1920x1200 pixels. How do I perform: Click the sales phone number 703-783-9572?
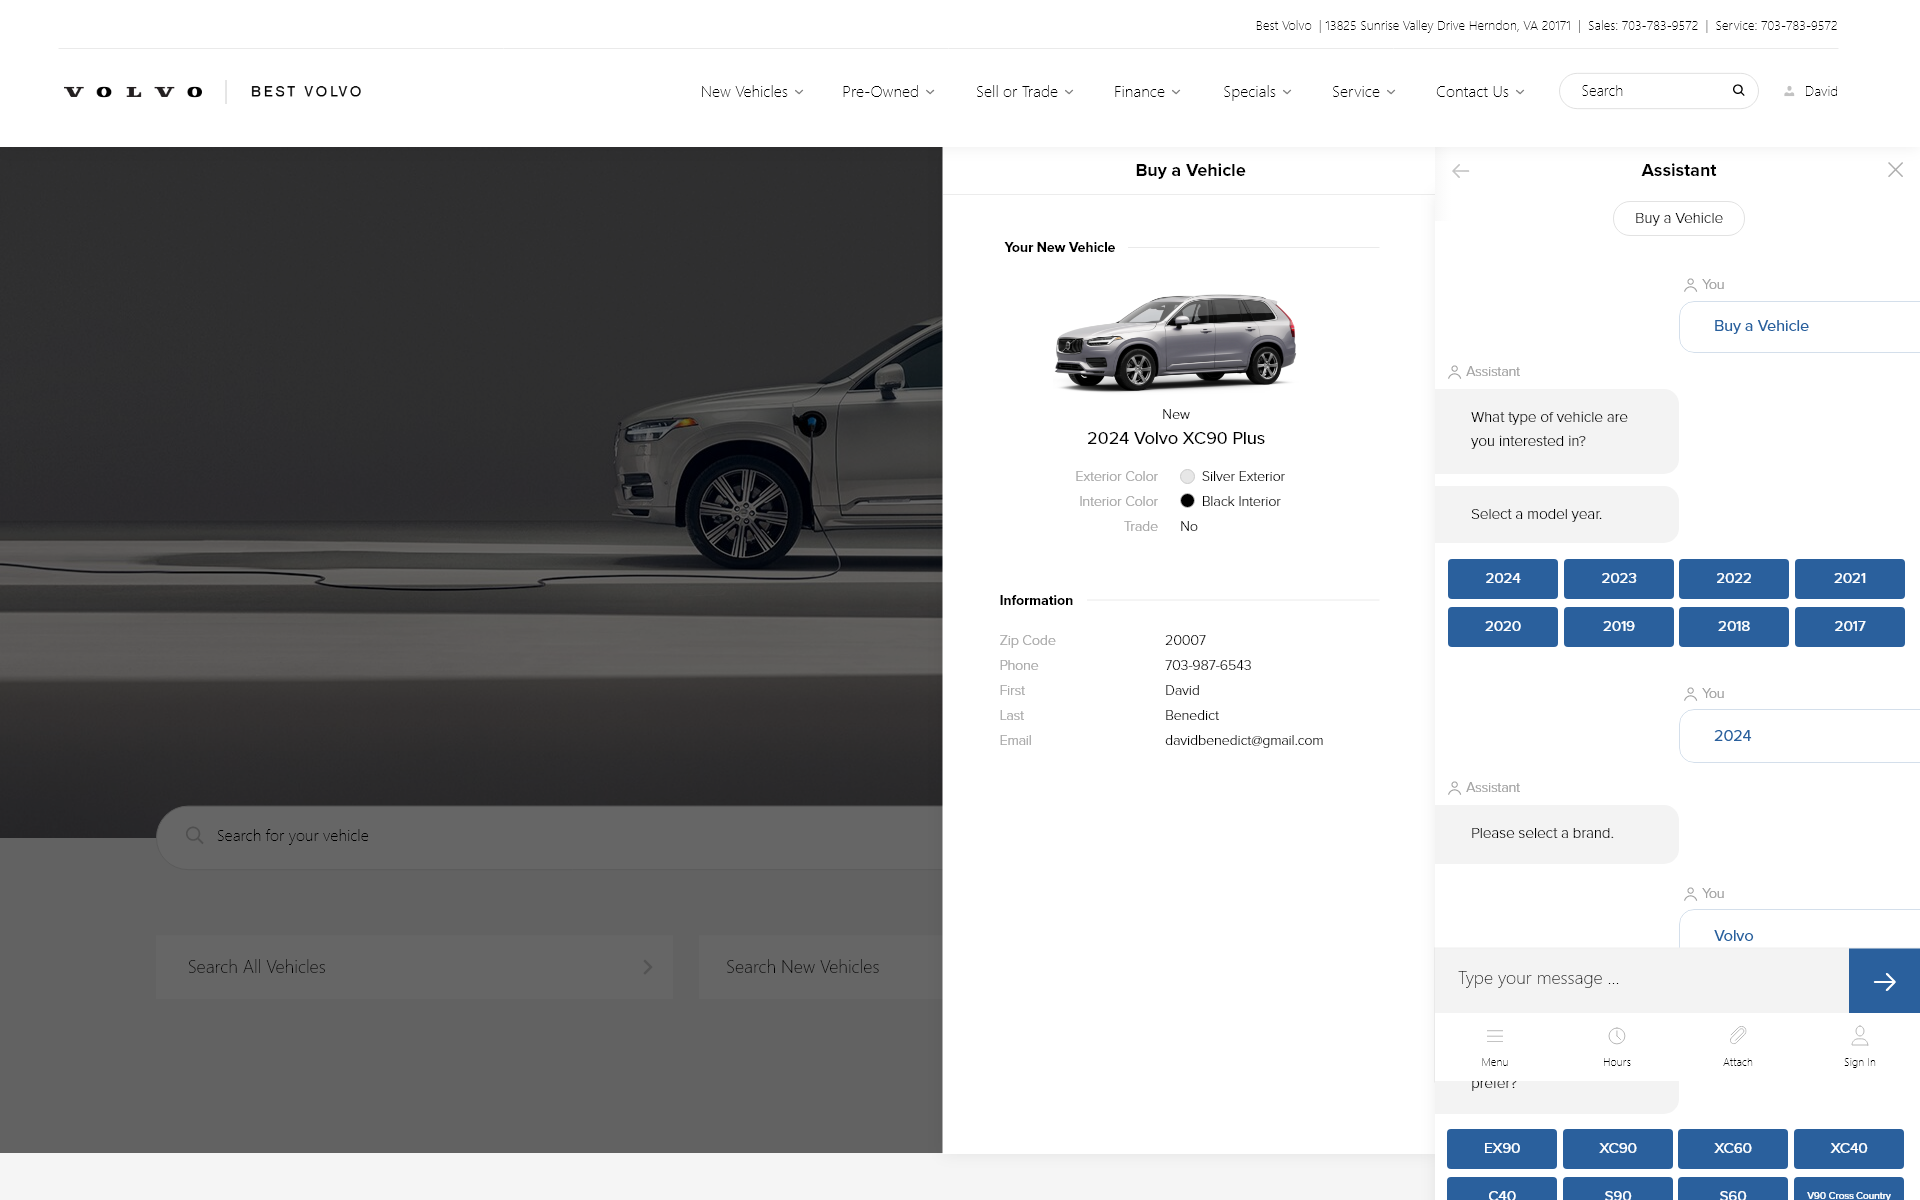pyautogui.click(x=1660, y=26)
